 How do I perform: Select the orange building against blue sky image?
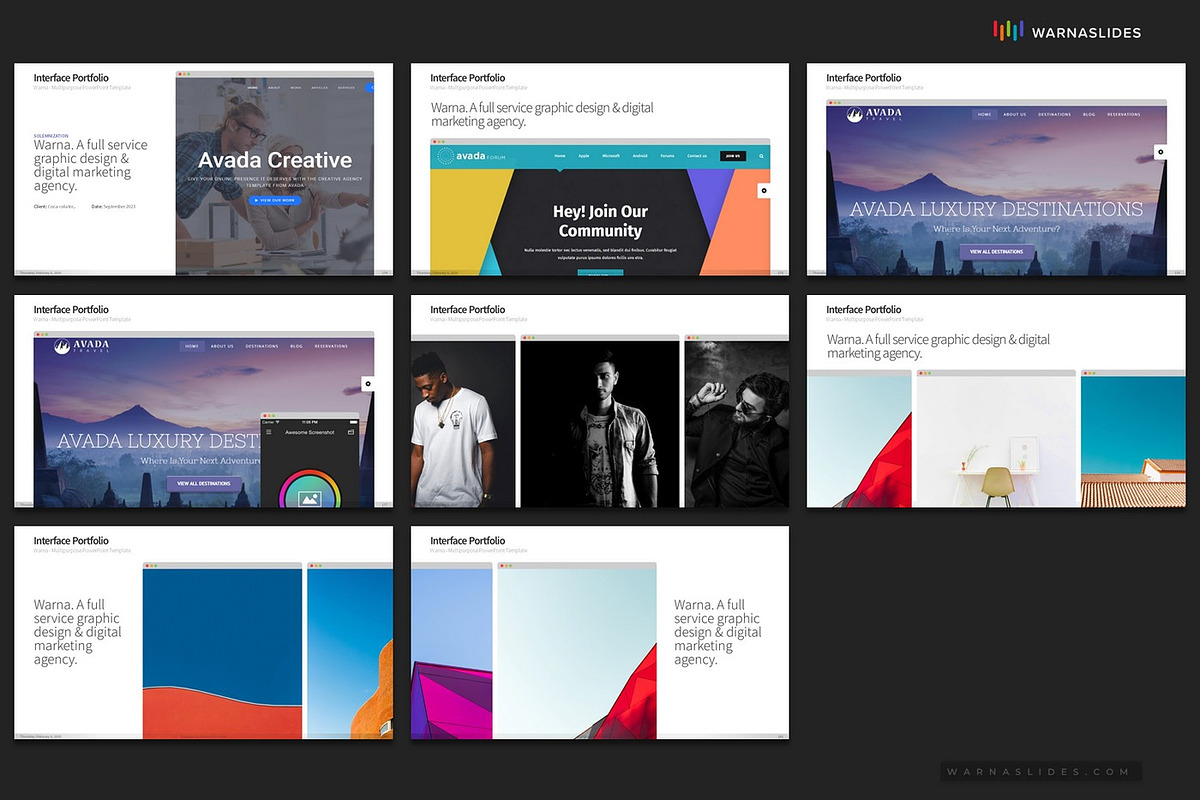(350, 653)
